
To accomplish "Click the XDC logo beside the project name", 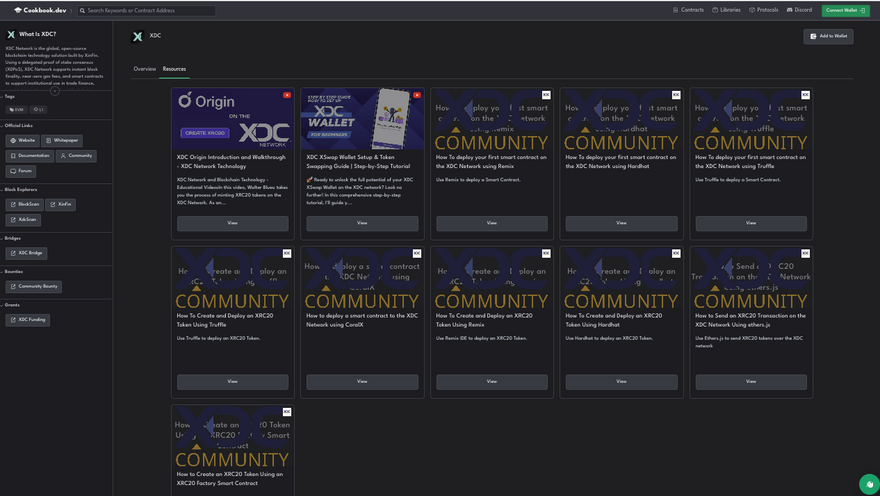I will pos(137,36).
